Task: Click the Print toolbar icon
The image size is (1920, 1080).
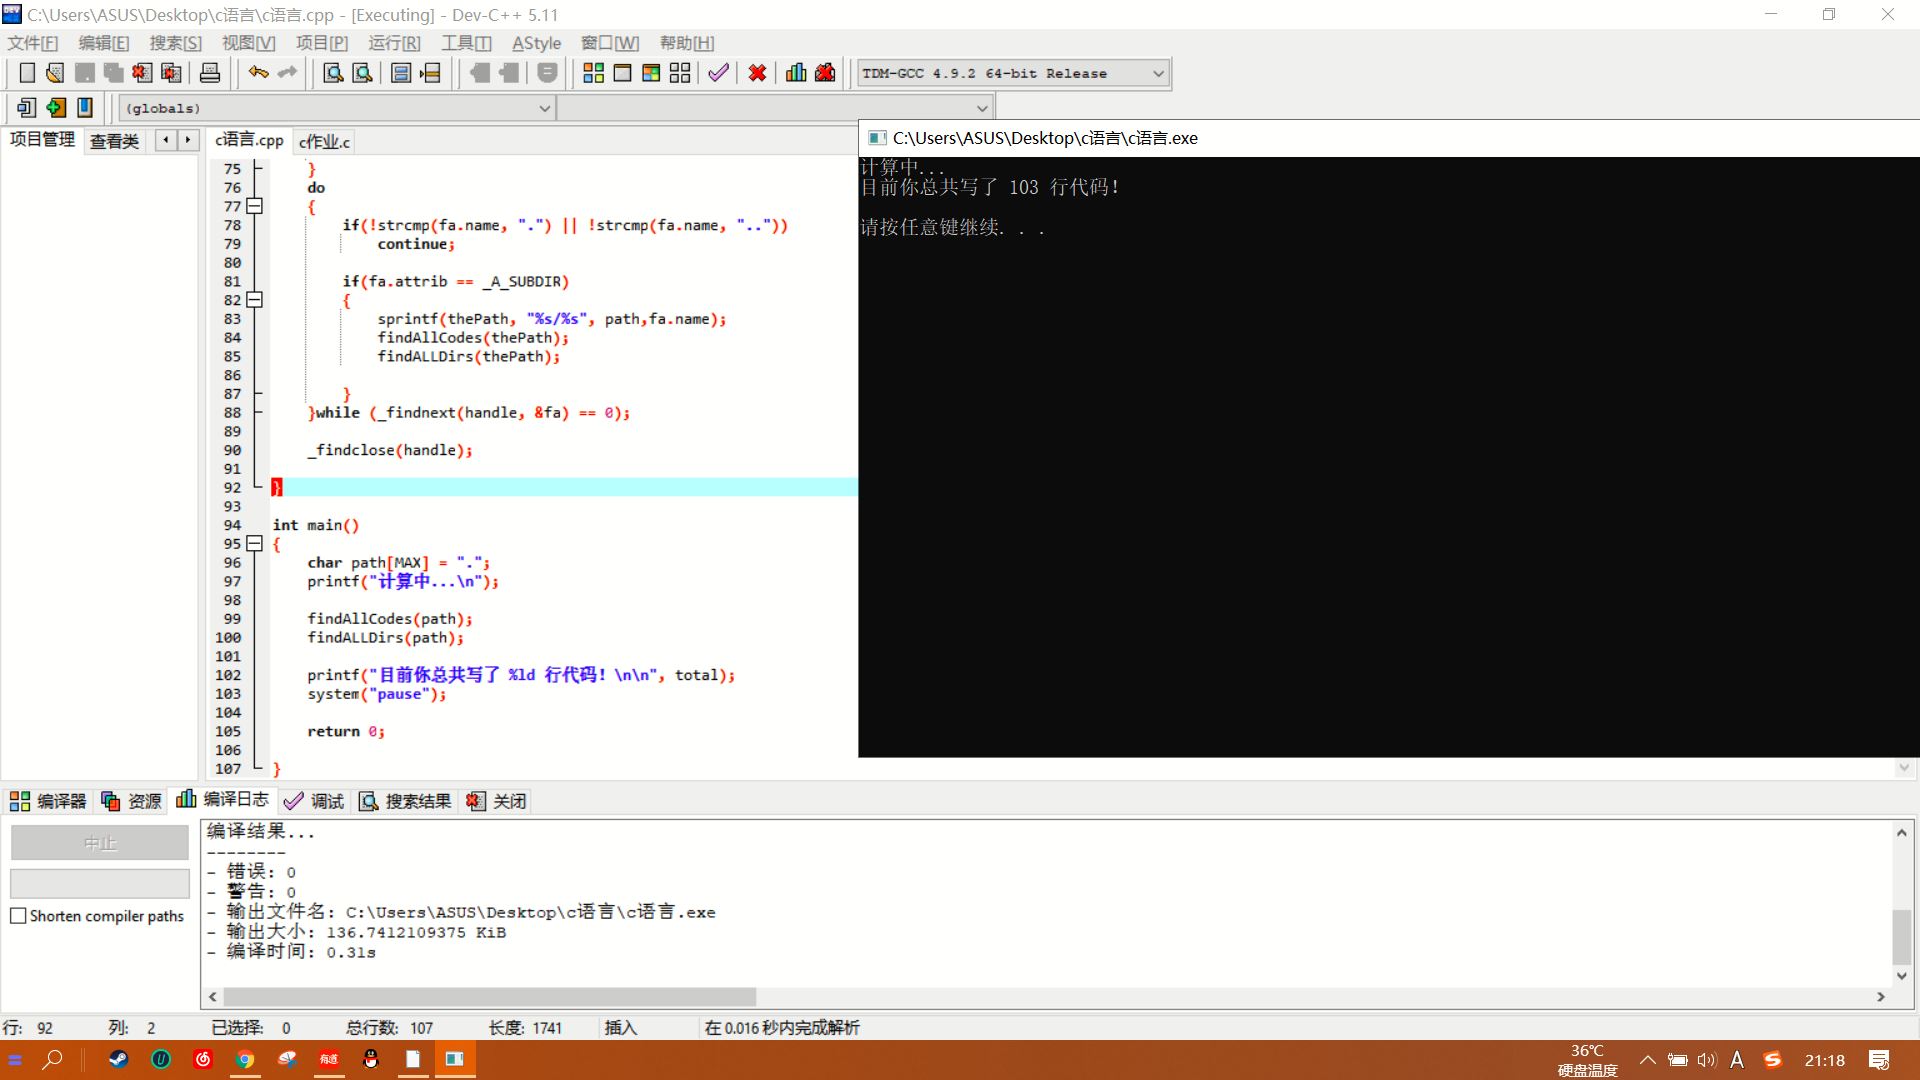Action: click(x=210, y=73)
